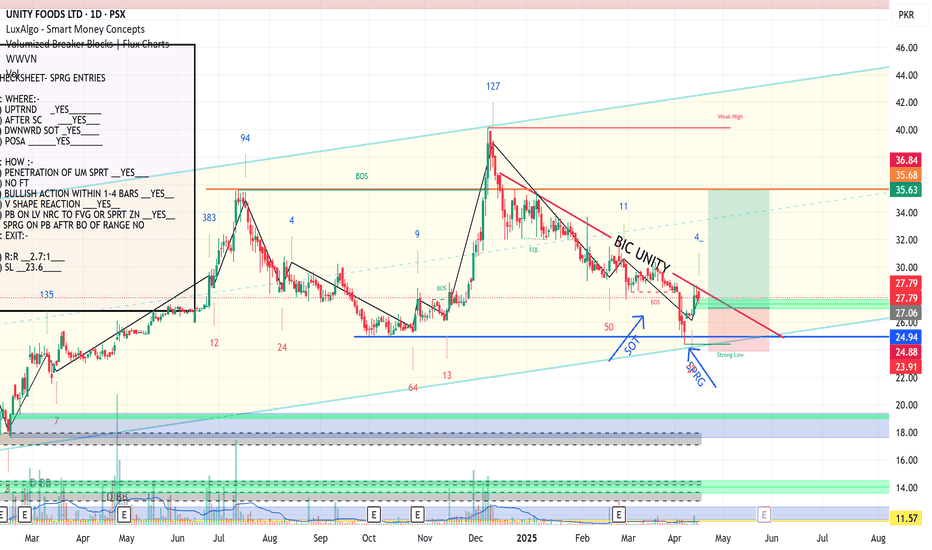Image resolution: width=932 pixels, height=550 pixels.
Task: Click the Dec label on time axis
Action: tap(476, 538)
